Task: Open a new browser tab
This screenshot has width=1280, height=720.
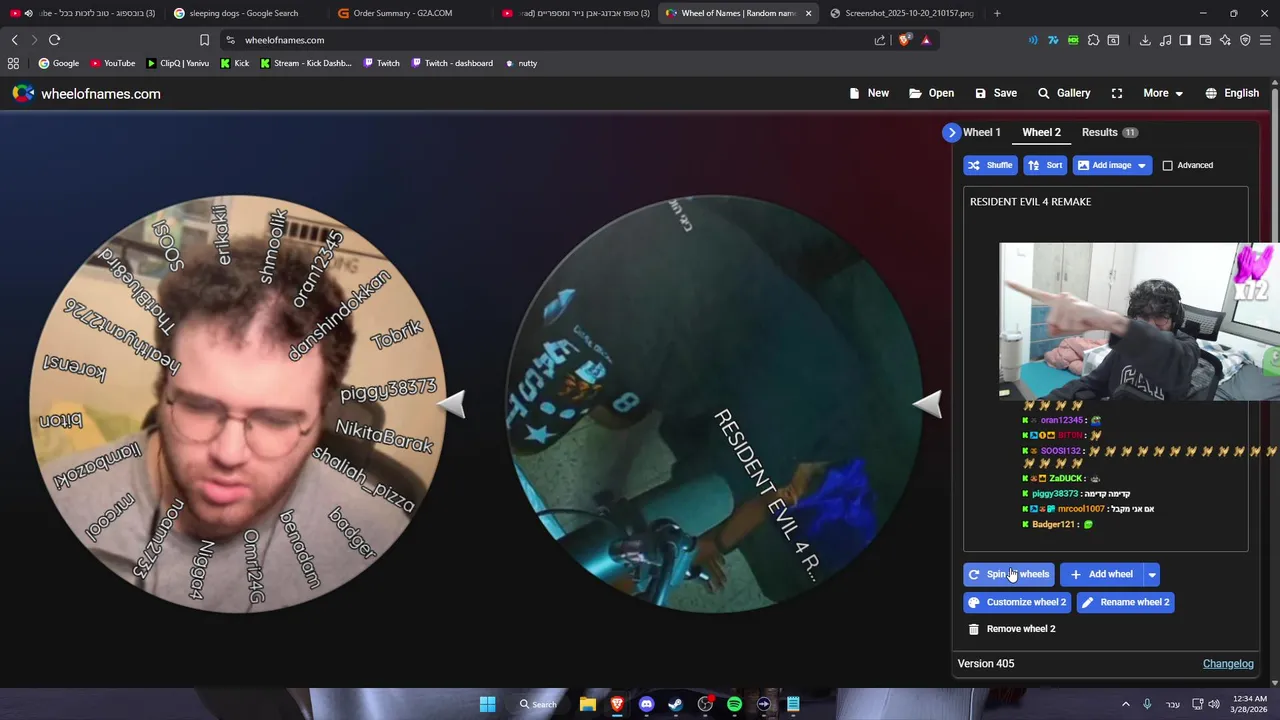Action: pos(997,13)
